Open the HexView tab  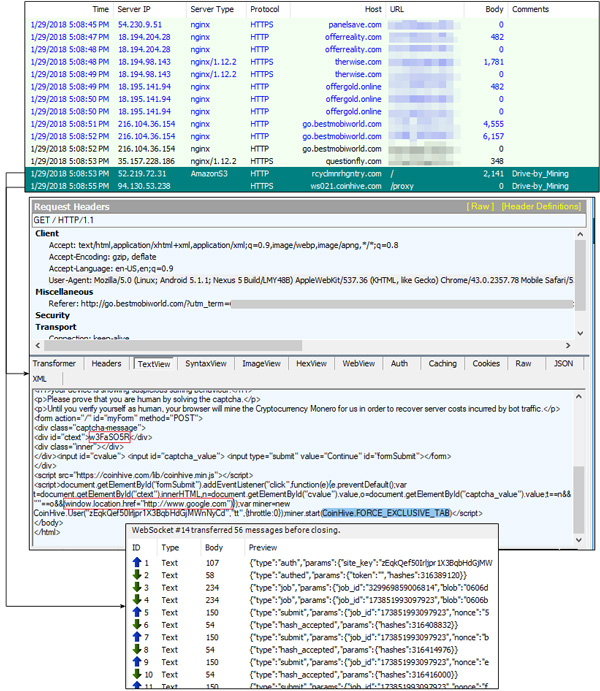pyautogui.click(x=311, y=364)
